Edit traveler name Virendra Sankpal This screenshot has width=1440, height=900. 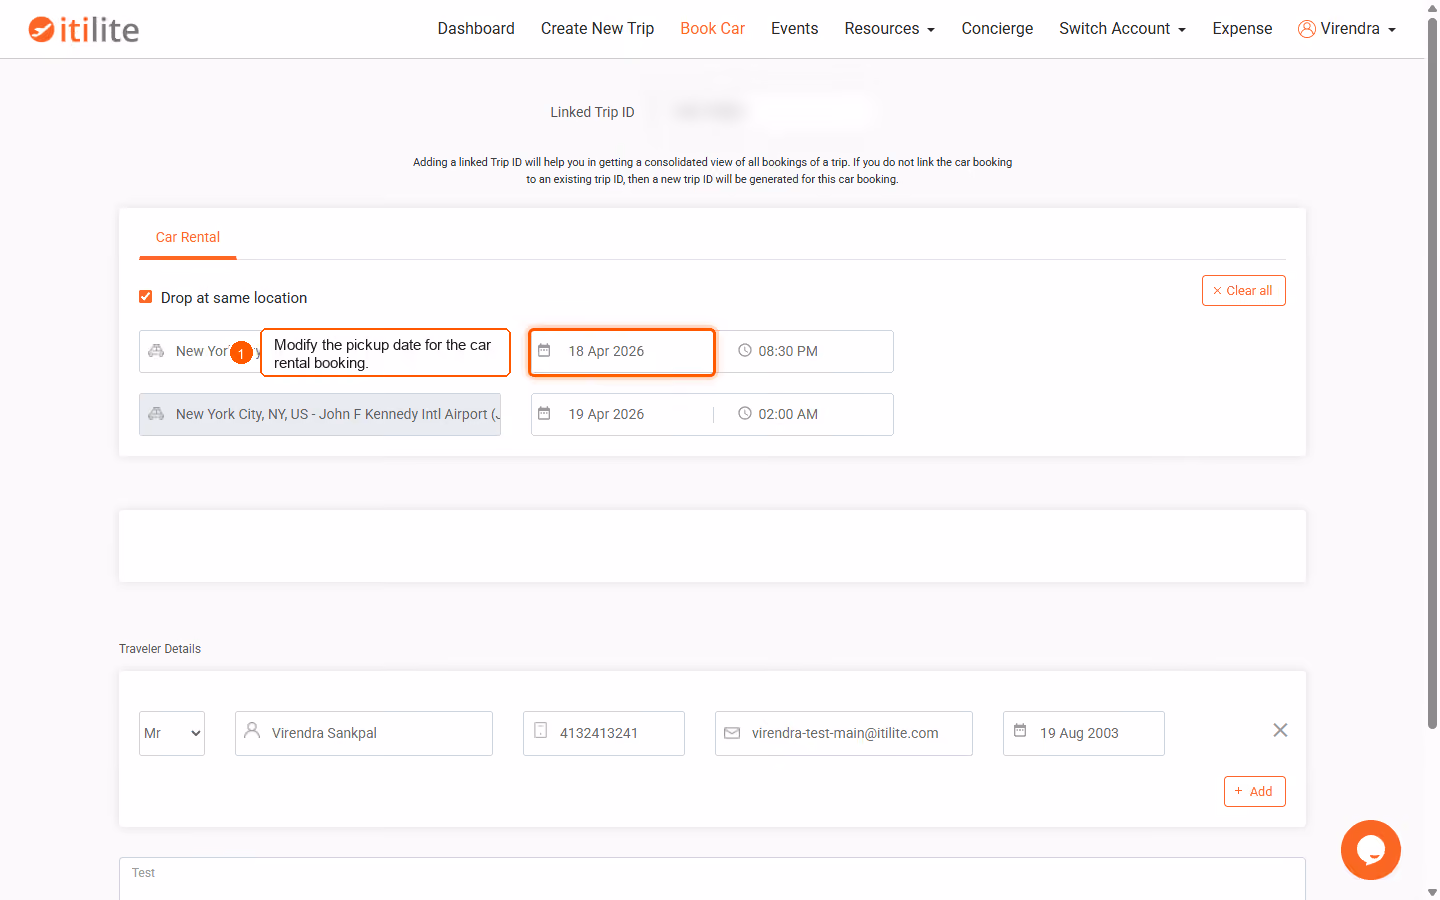point(364,733)
